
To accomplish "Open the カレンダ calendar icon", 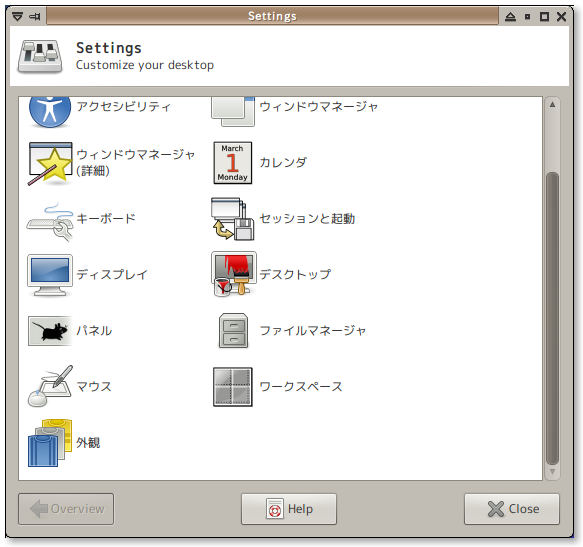I will pos(233,163).
